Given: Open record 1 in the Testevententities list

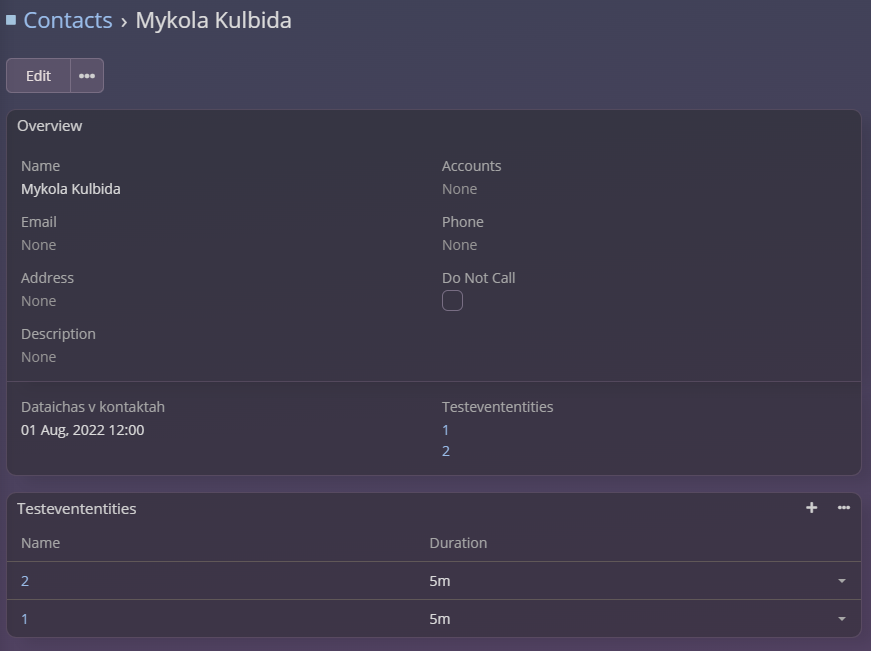Looking at the screenshot, I should [25, 619].
